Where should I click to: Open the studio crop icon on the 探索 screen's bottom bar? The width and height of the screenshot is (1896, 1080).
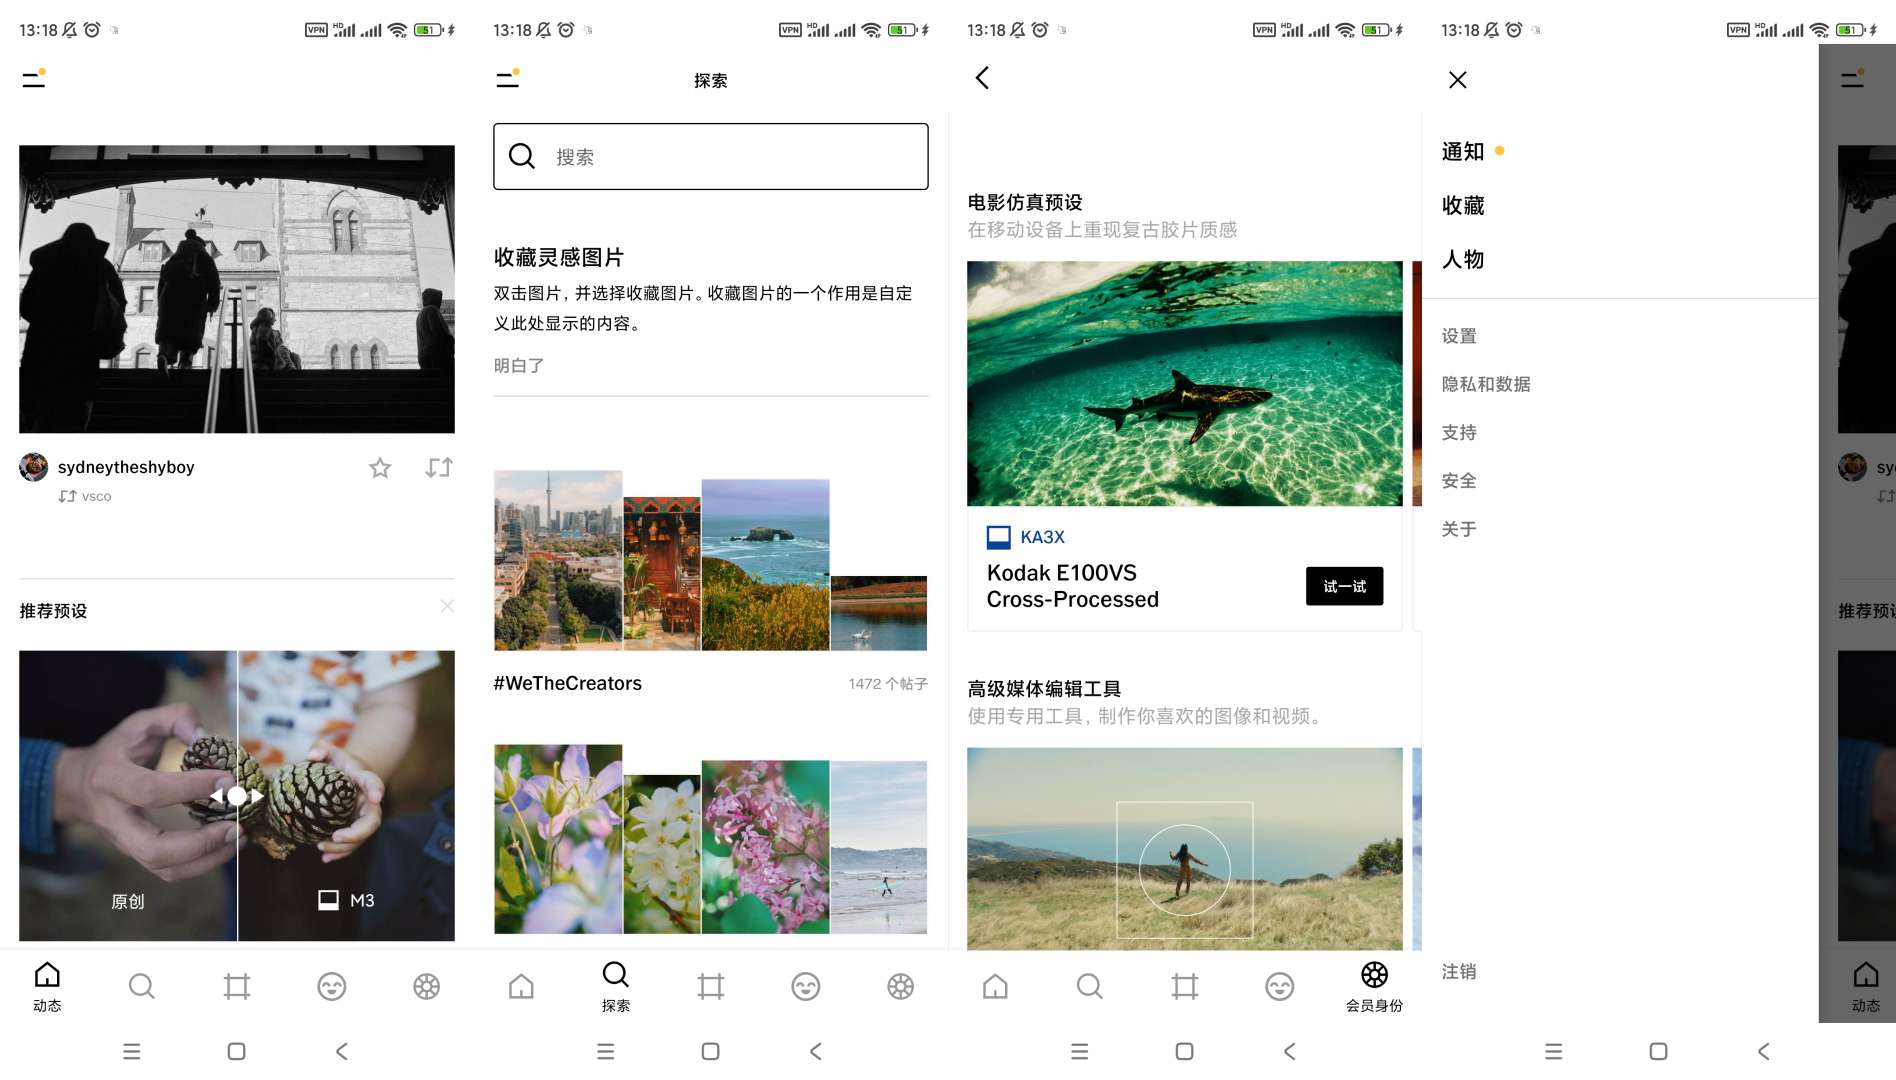point(711,987)
